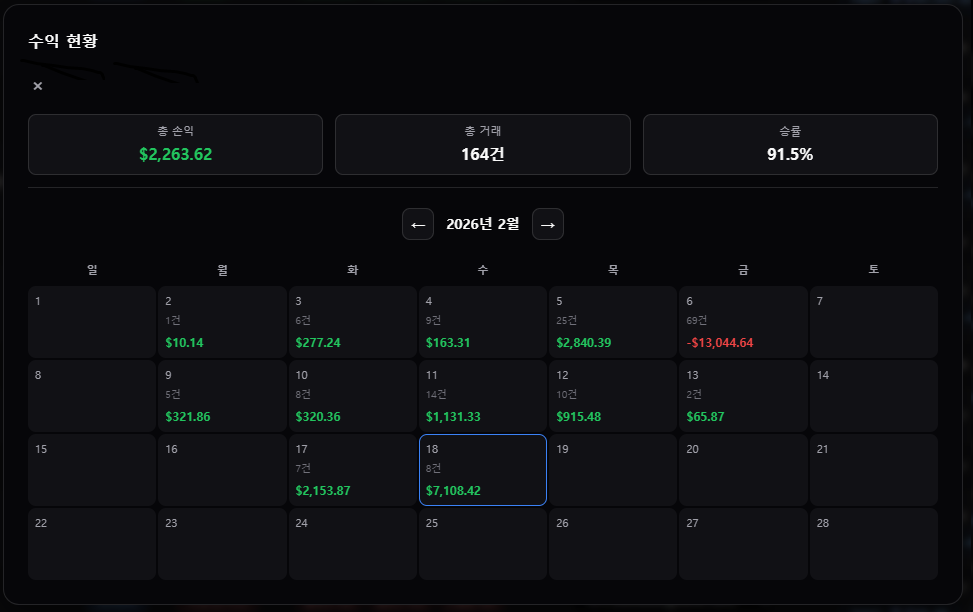
Task: Choose February 2 cell with $10.14
Action: 222,322
